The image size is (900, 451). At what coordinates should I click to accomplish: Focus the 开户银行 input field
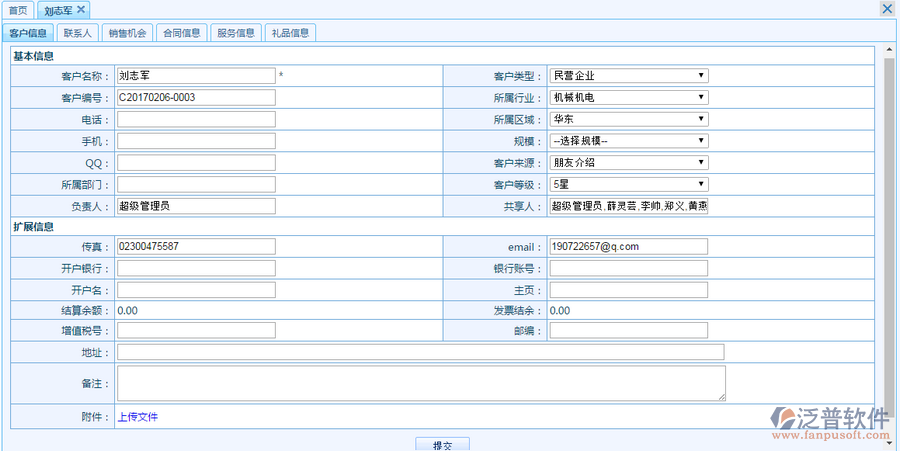click(x=196, y=269)
